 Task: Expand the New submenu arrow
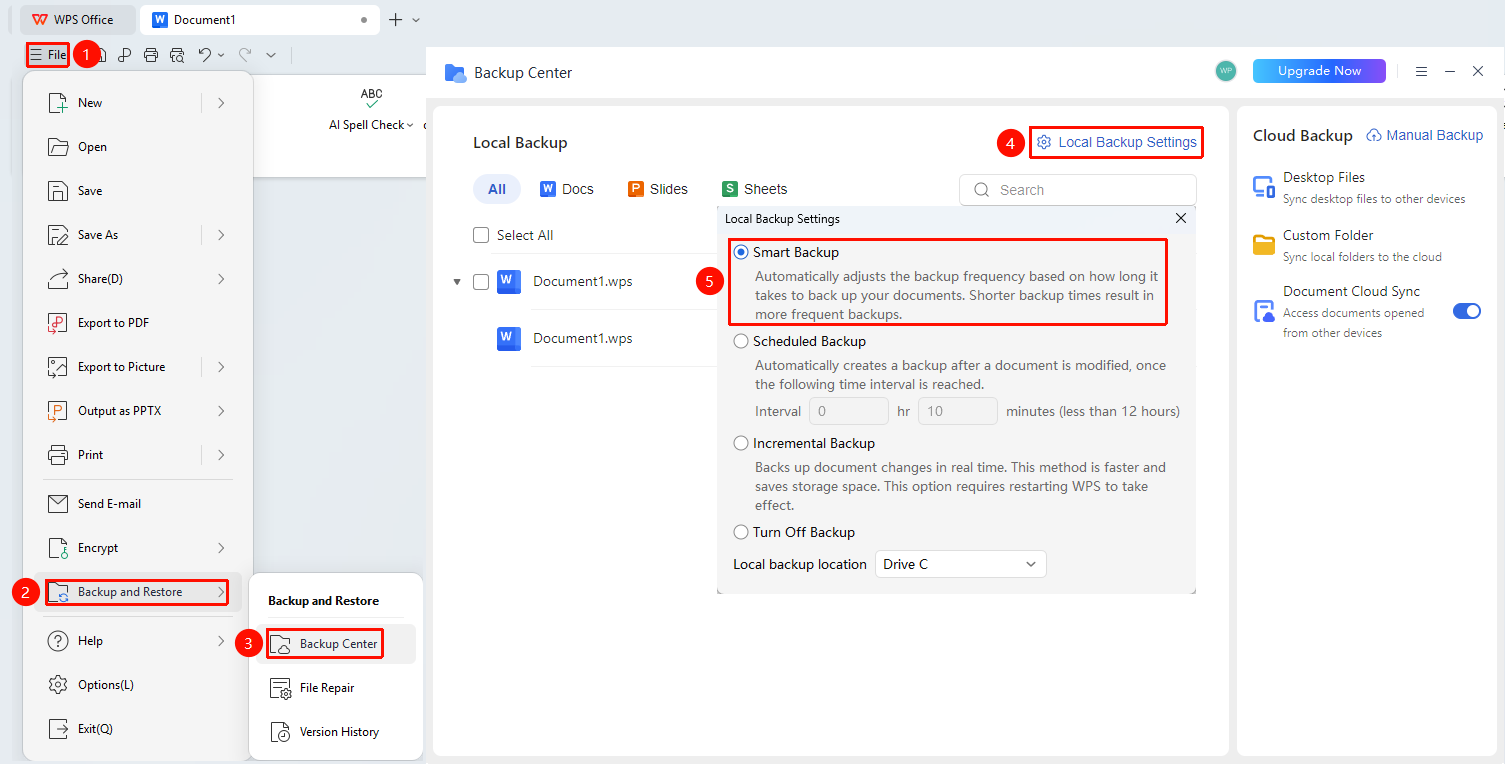221,103
